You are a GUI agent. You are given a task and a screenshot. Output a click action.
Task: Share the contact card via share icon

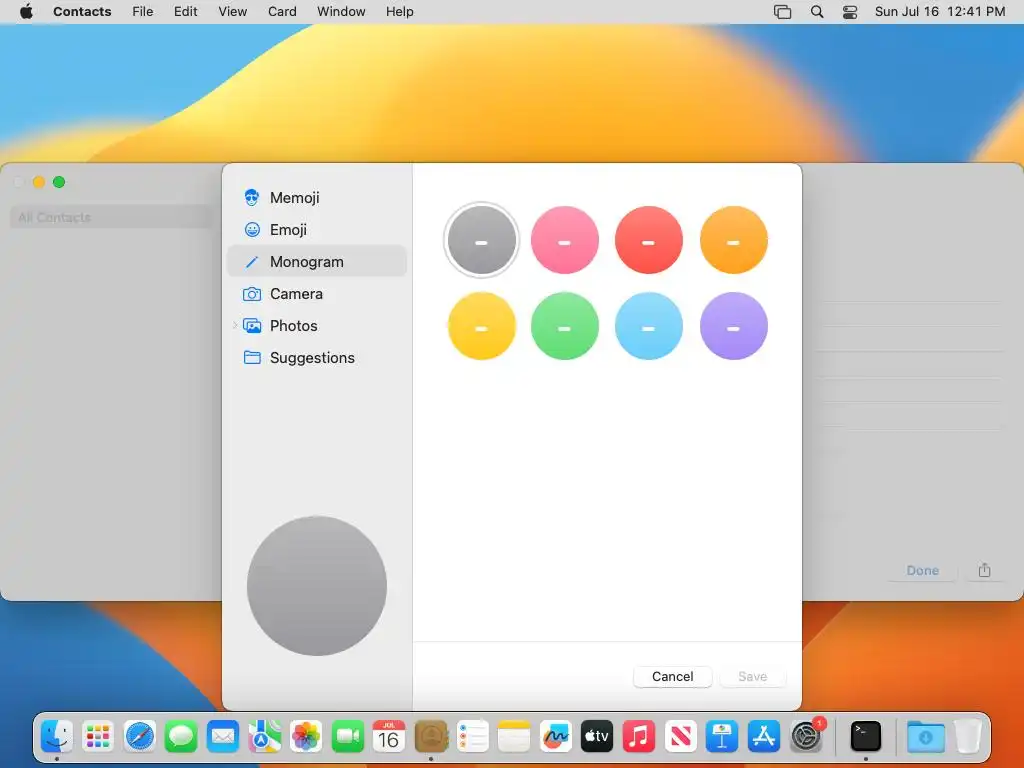(984, 570)
